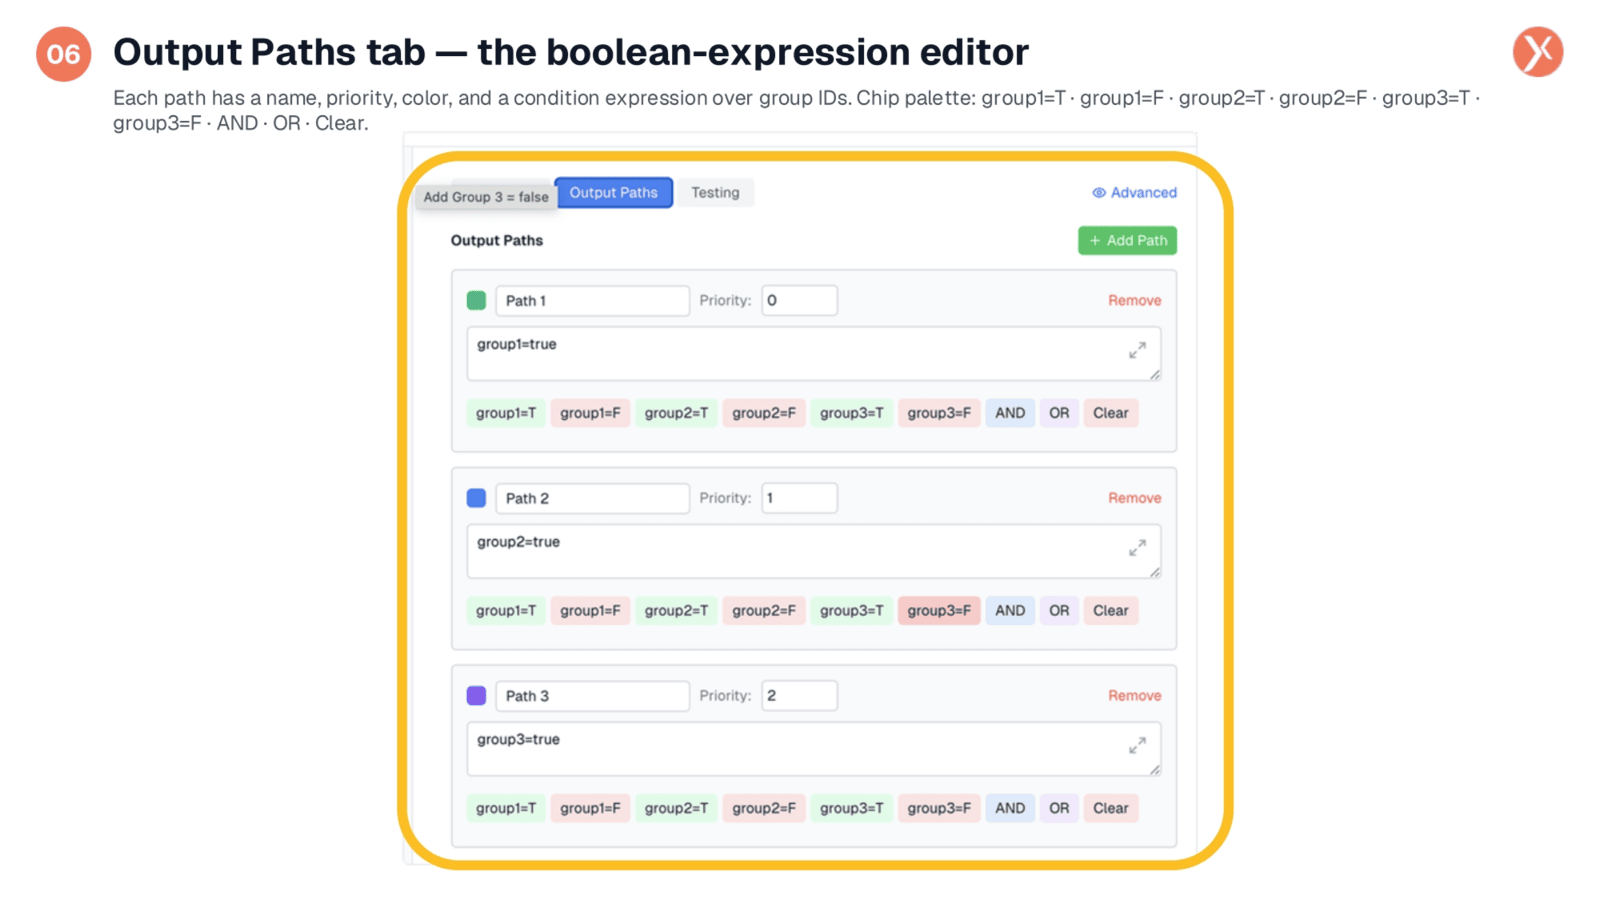Add group3=F chip to Path 1
Screen dimensions: 1600x900
[939, 413]
